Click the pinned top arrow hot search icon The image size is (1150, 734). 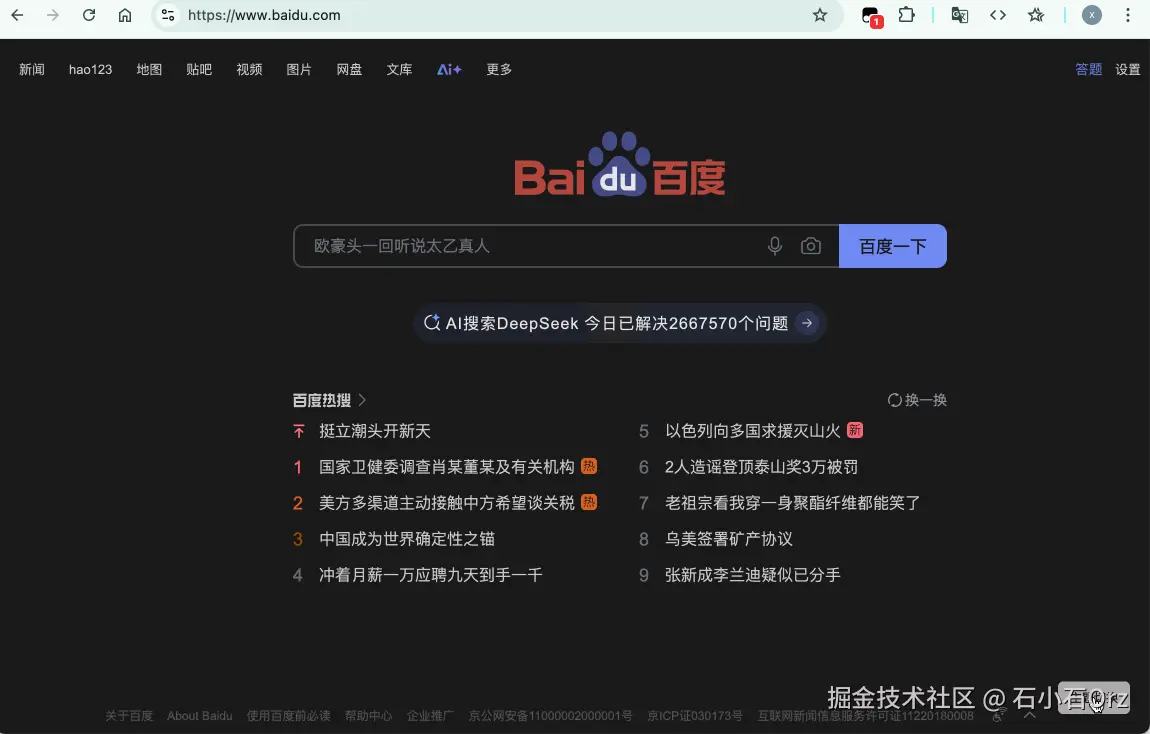pos(299,431)
